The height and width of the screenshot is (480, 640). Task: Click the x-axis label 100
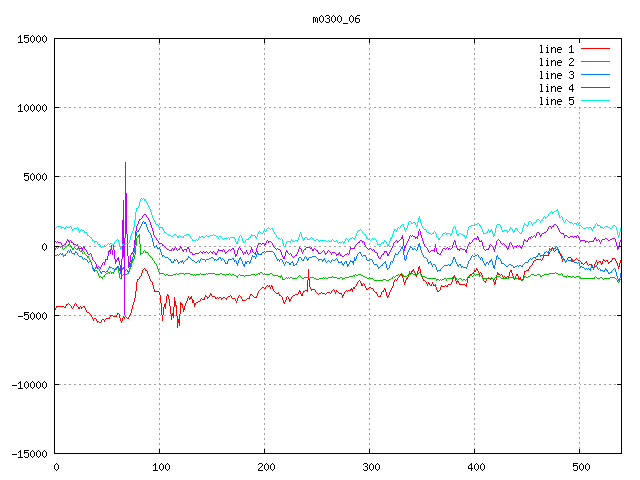161,467
